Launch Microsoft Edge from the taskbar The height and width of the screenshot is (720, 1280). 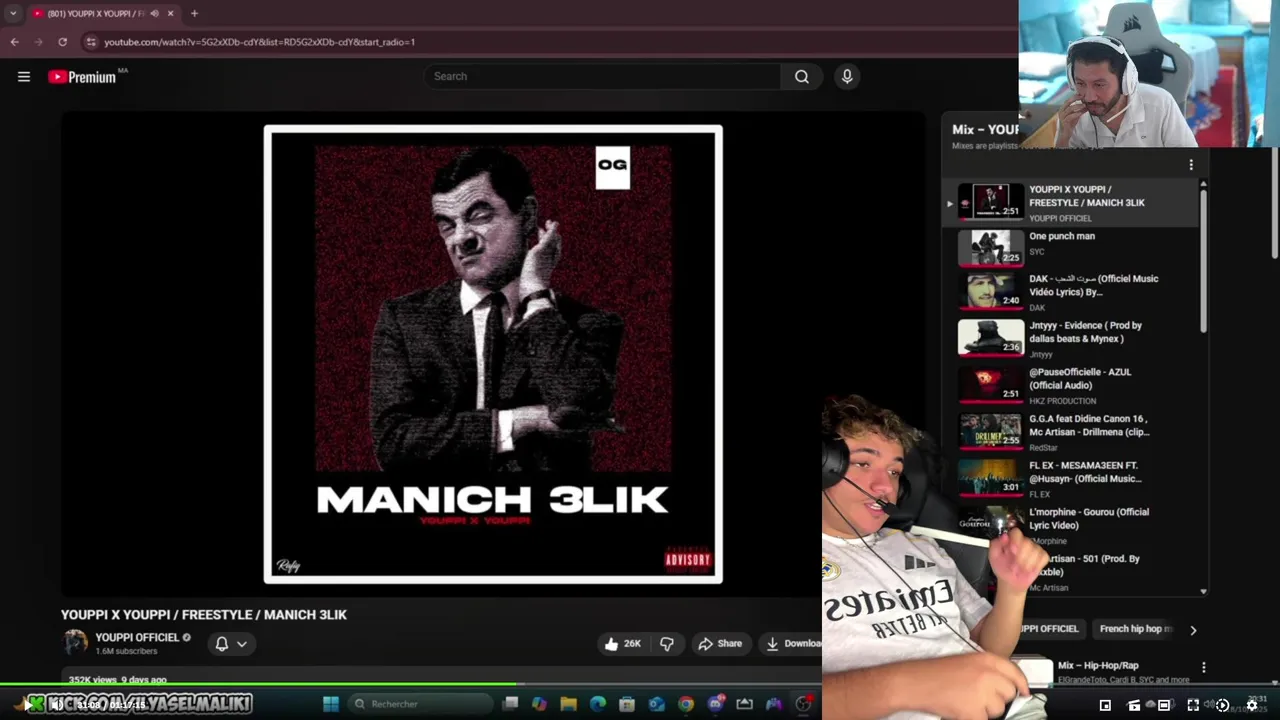pos(598,704)
